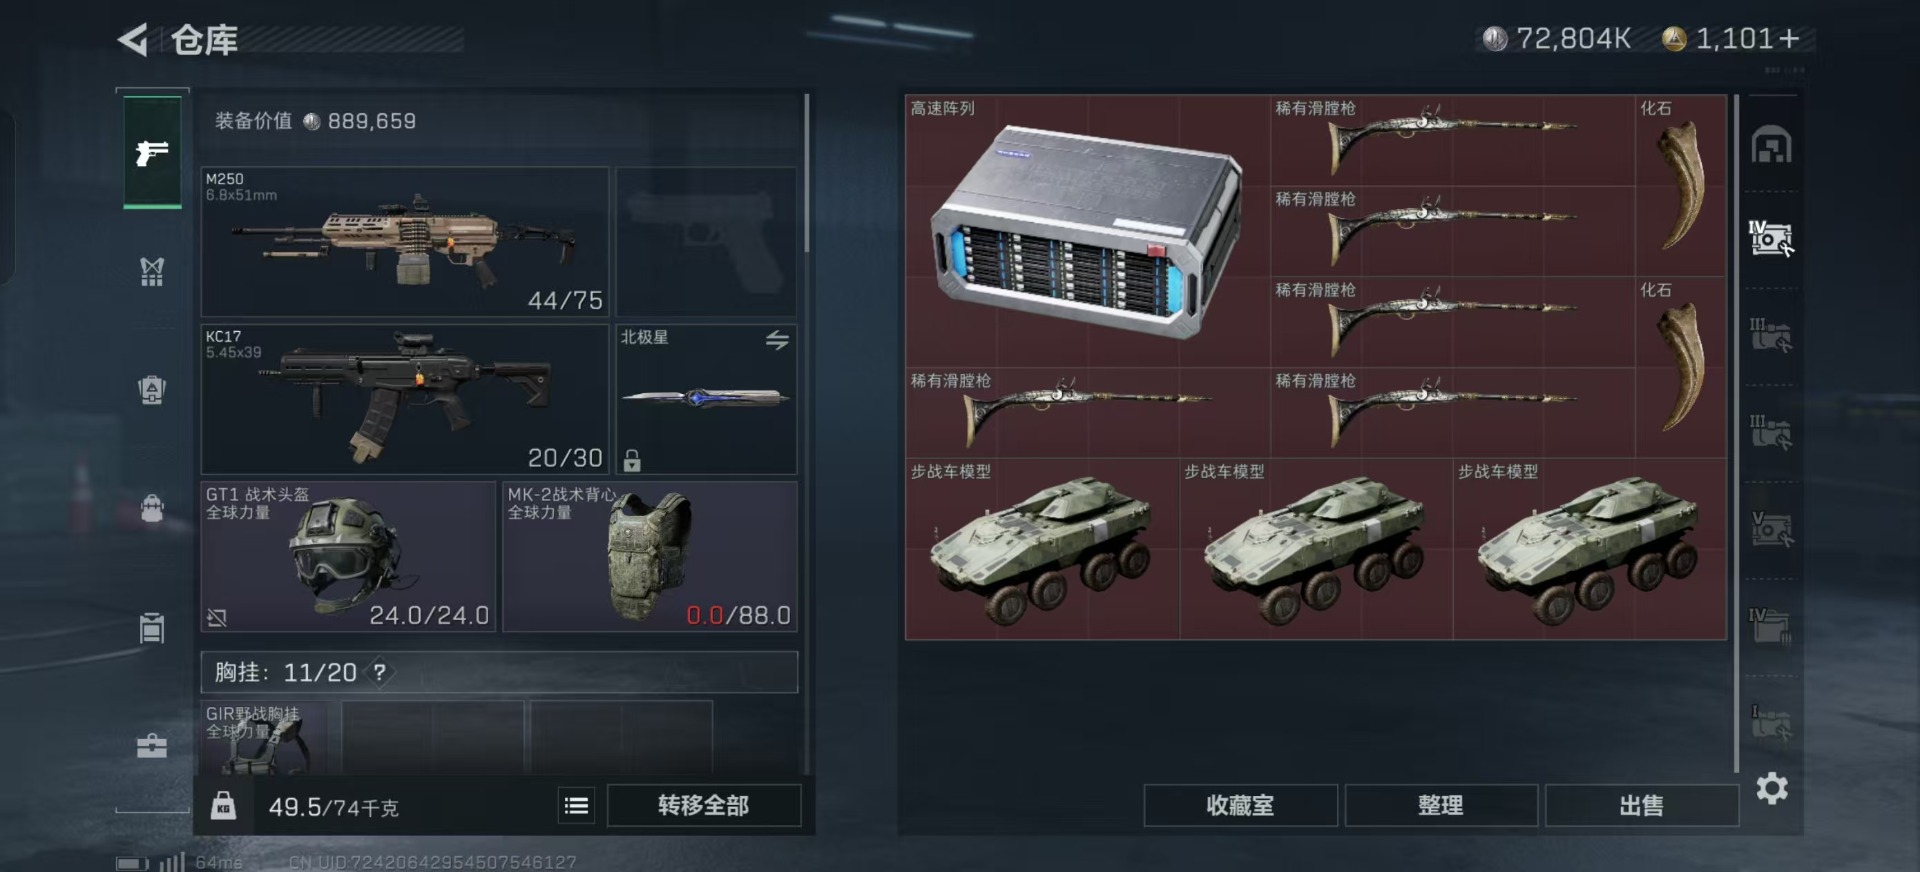1920x872 pixels.
Task: Expand the 胸挂 help question mark
Action: point(380,673)
